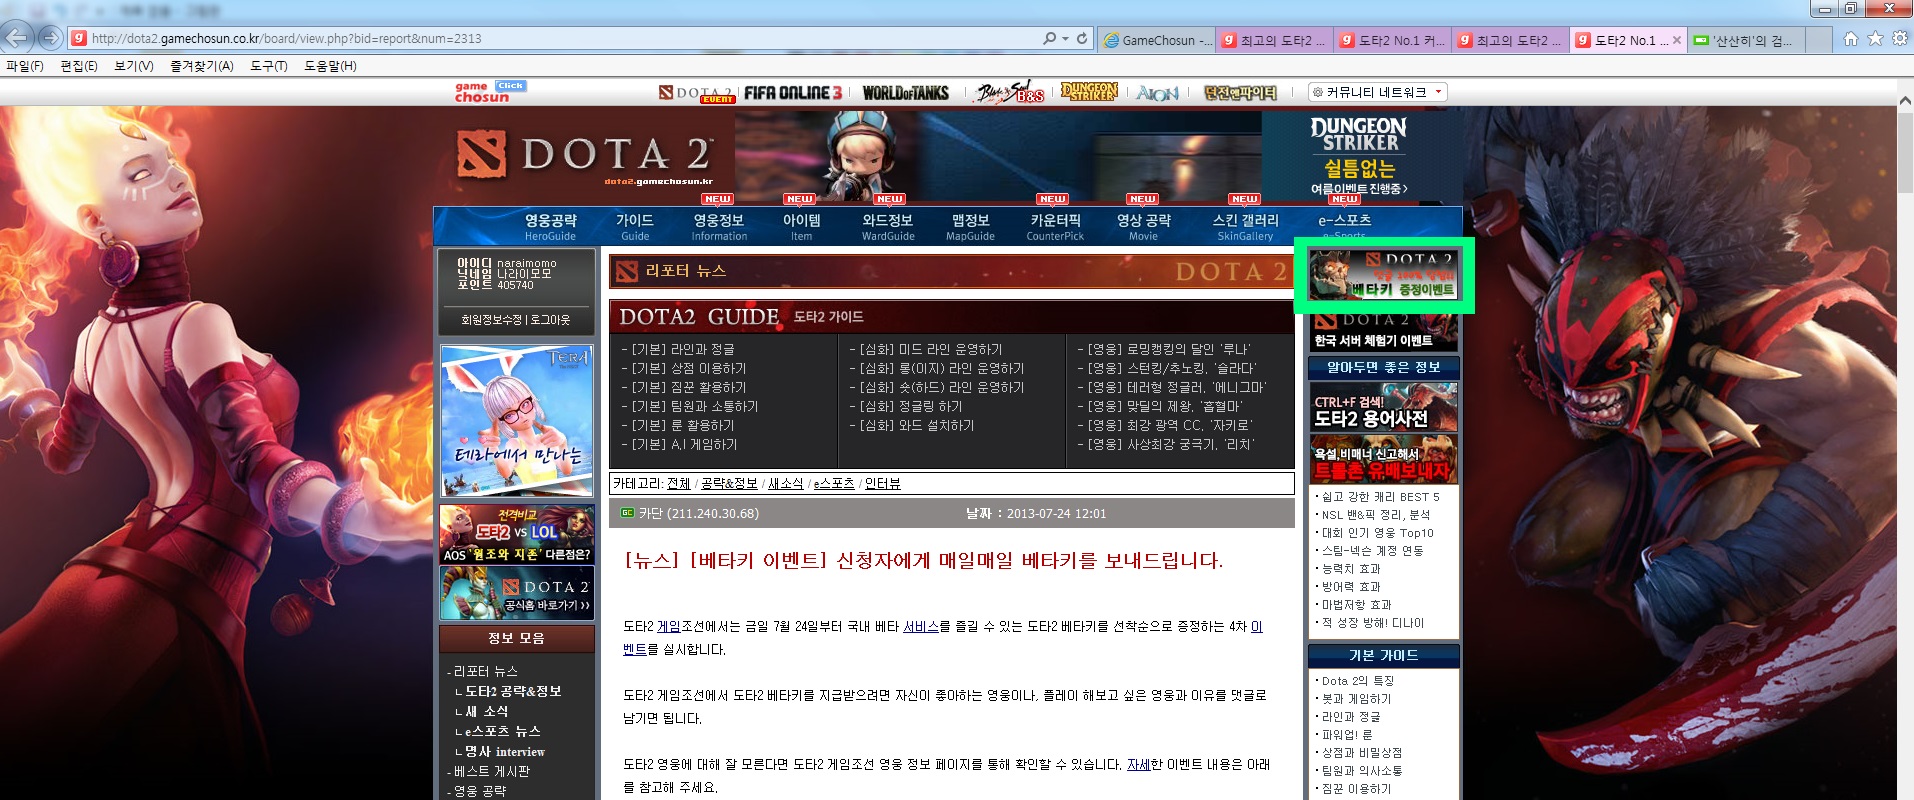Expand the 커뮤니티 네트워크 dropdown
The width and height of the screenshot is (1914, 800).
[1377, 92]
